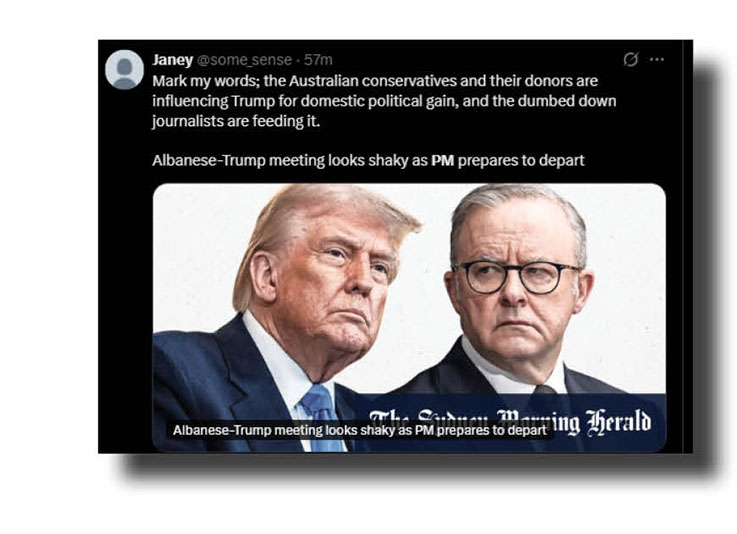Click the display name Janey
Image resolution: width=737 pixels, height=534 pixels.
[x=172, y=60]
